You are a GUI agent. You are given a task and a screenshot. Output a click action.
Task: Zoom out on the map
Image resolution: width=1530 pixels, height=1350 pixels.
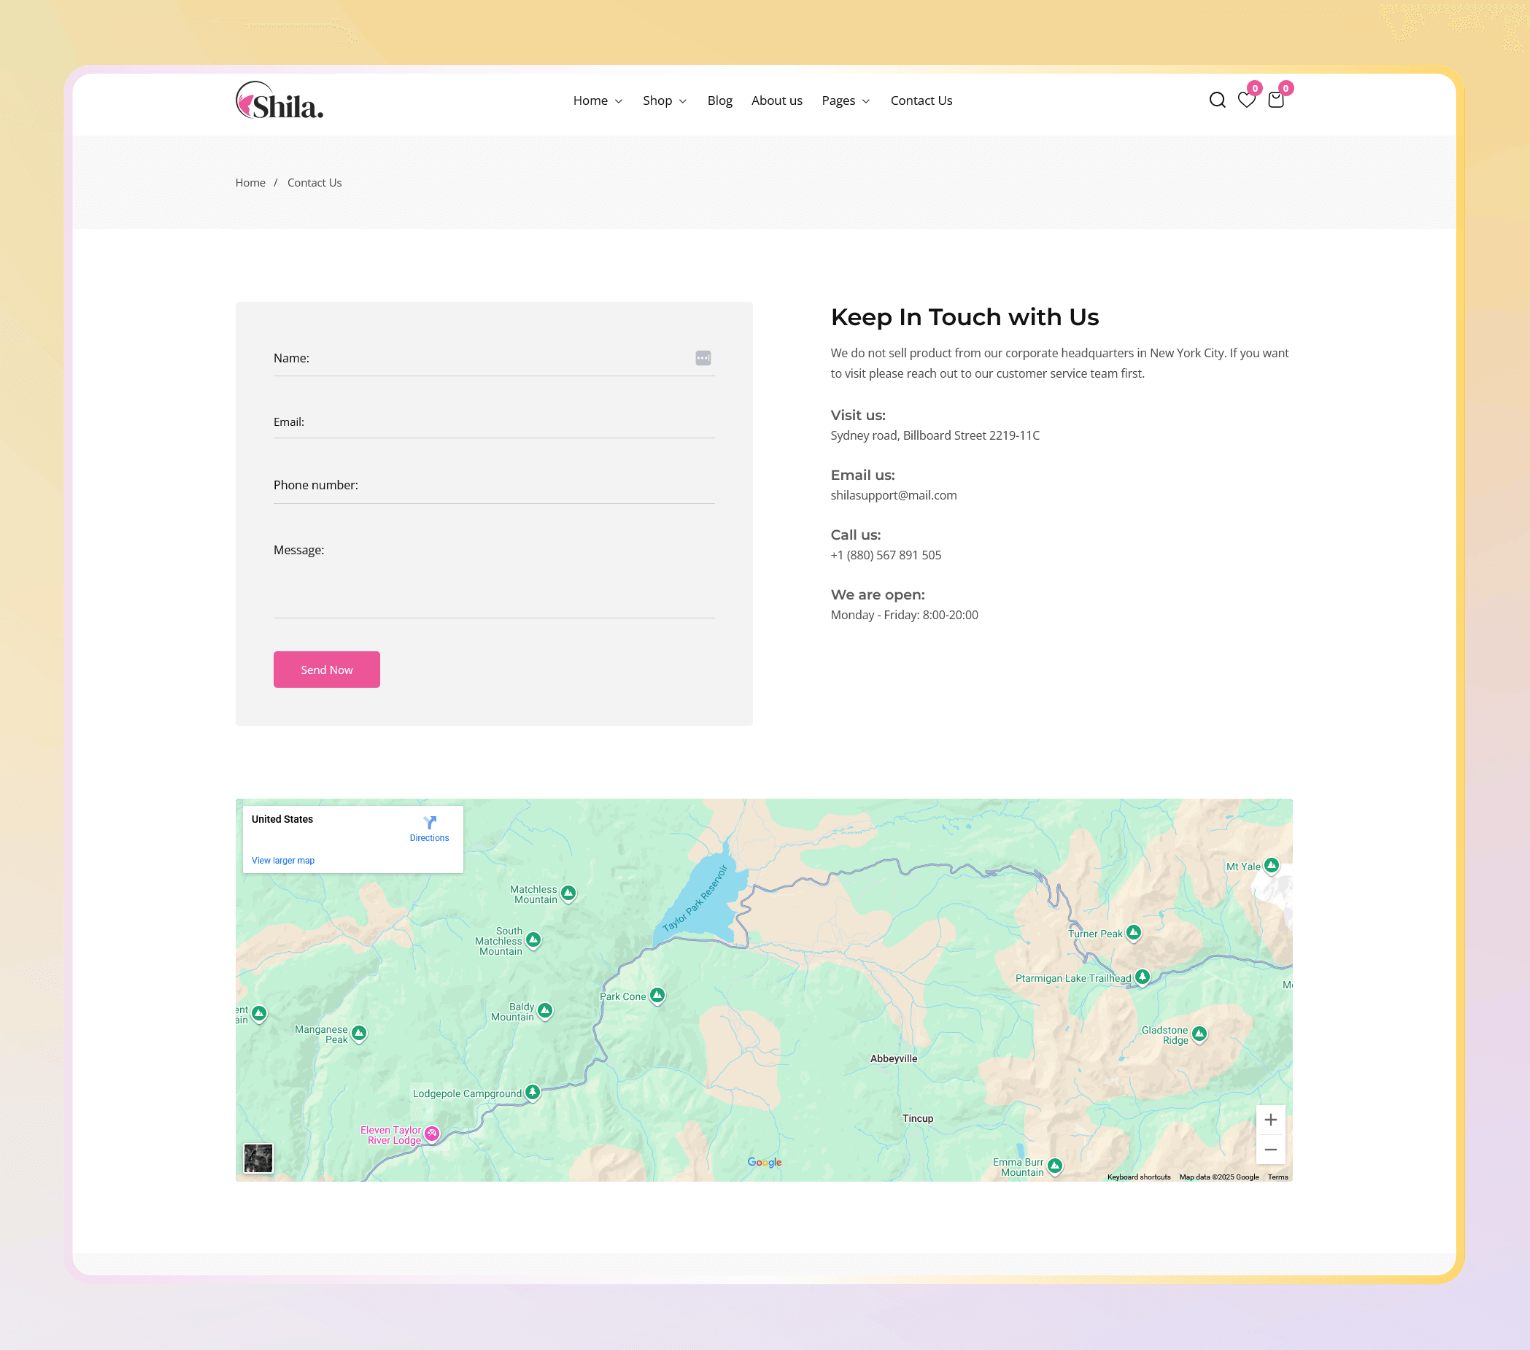tap(1271, 1150)
